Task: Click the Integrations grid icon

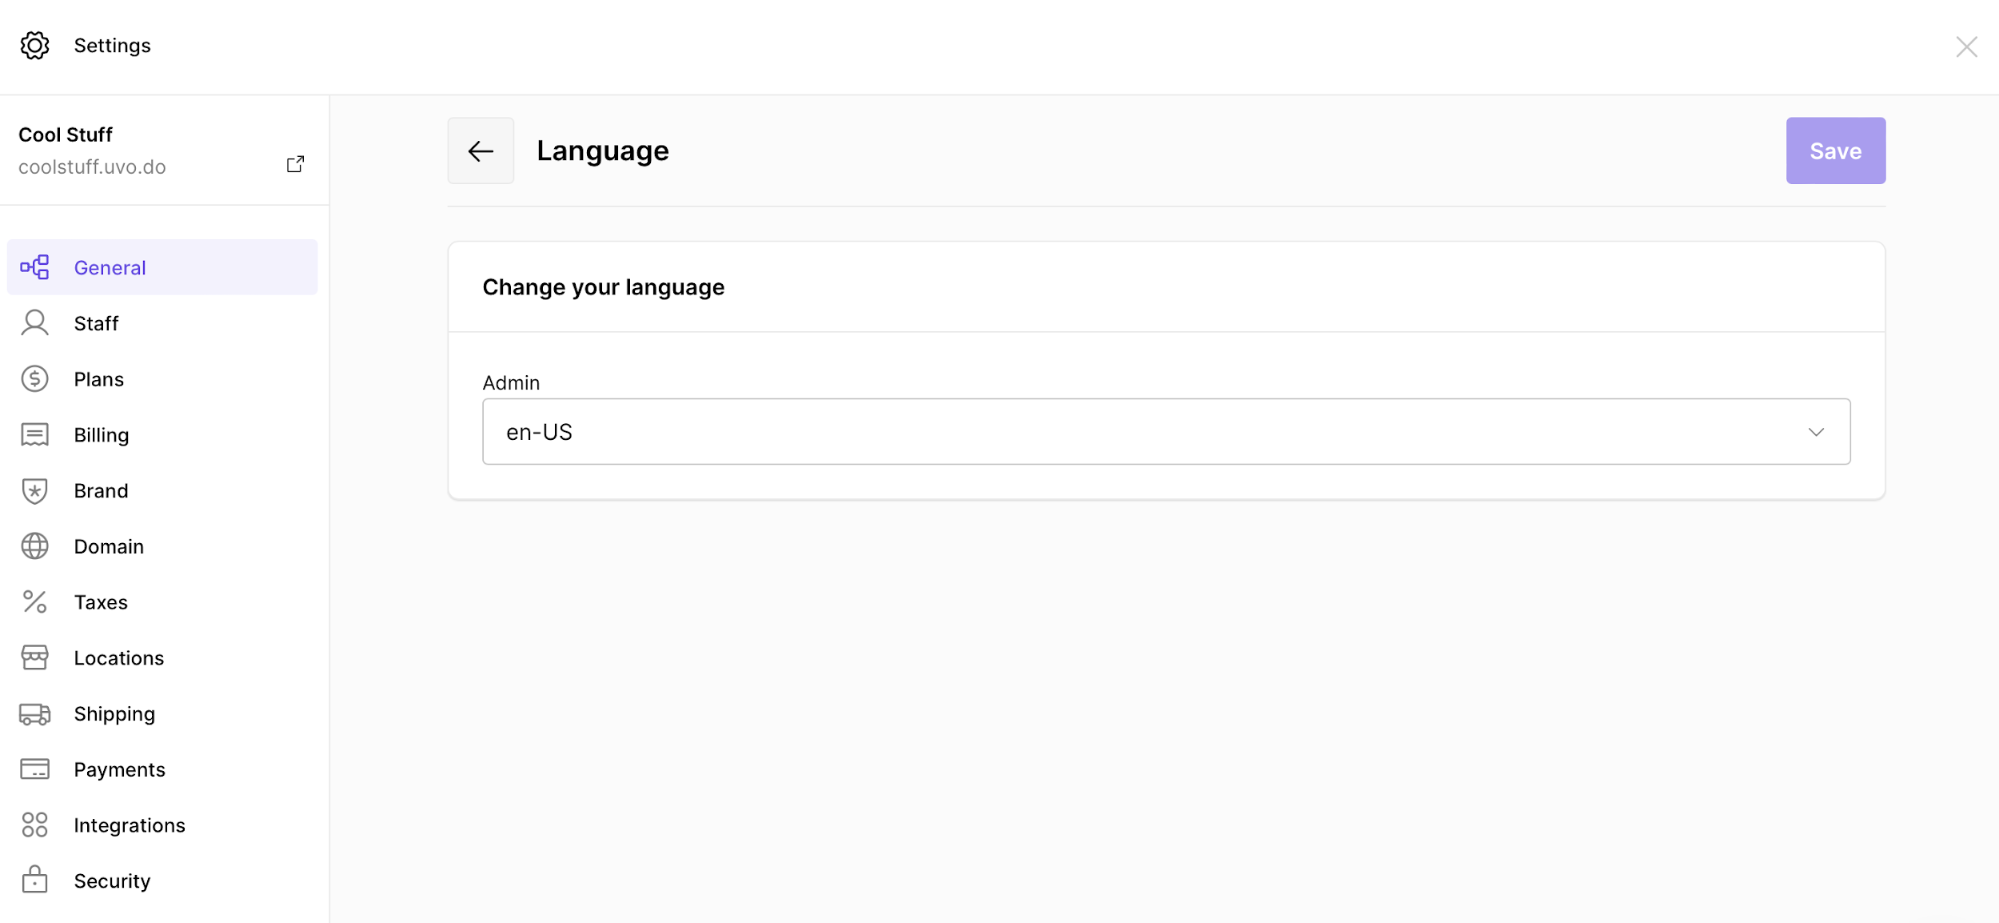Action: point(35,824)
